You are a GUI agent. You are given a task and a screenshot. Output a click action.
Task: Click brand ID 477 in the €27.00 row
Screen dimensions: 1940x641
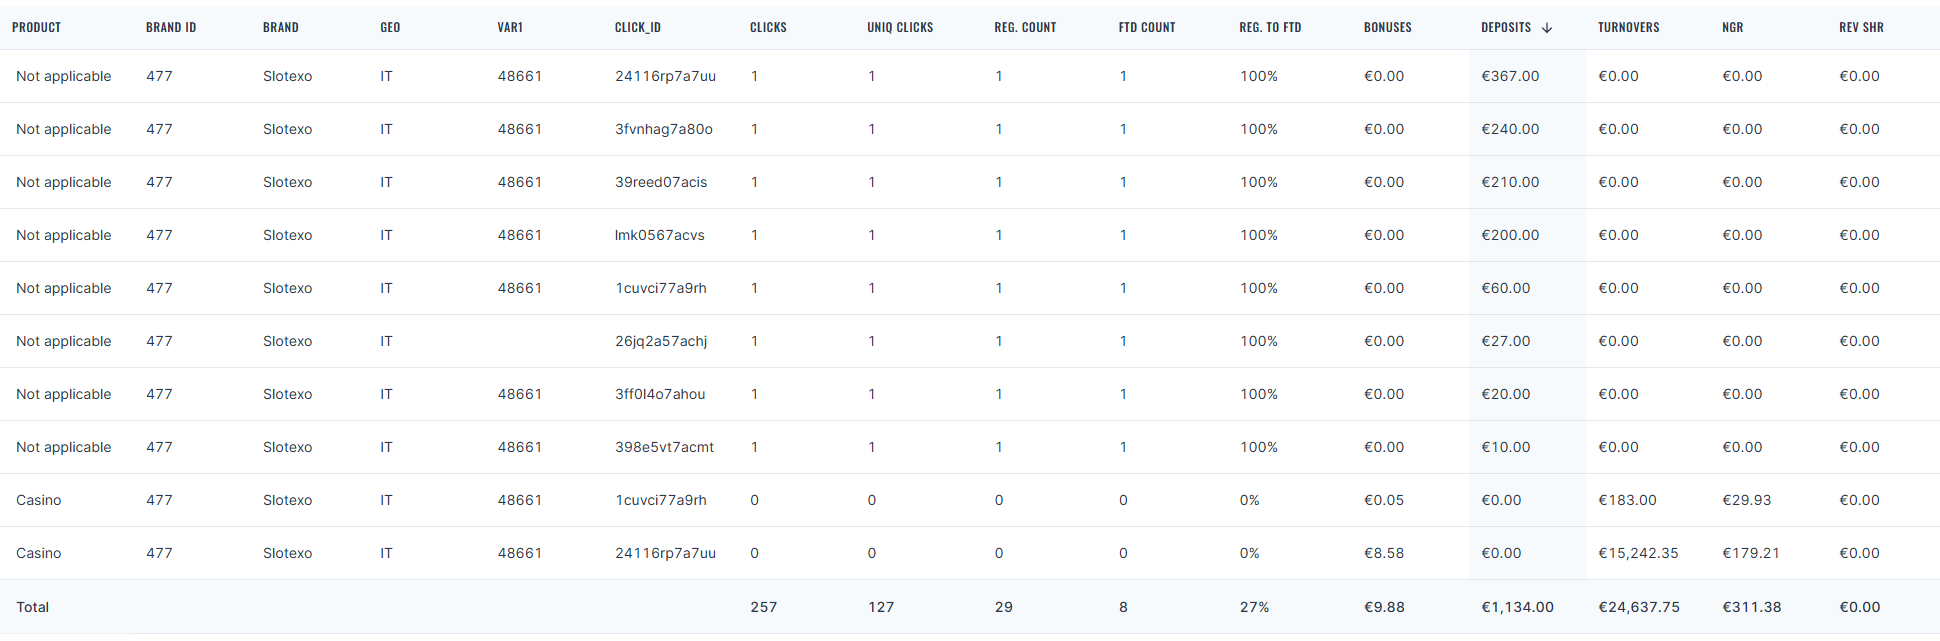tap(159, 341)
